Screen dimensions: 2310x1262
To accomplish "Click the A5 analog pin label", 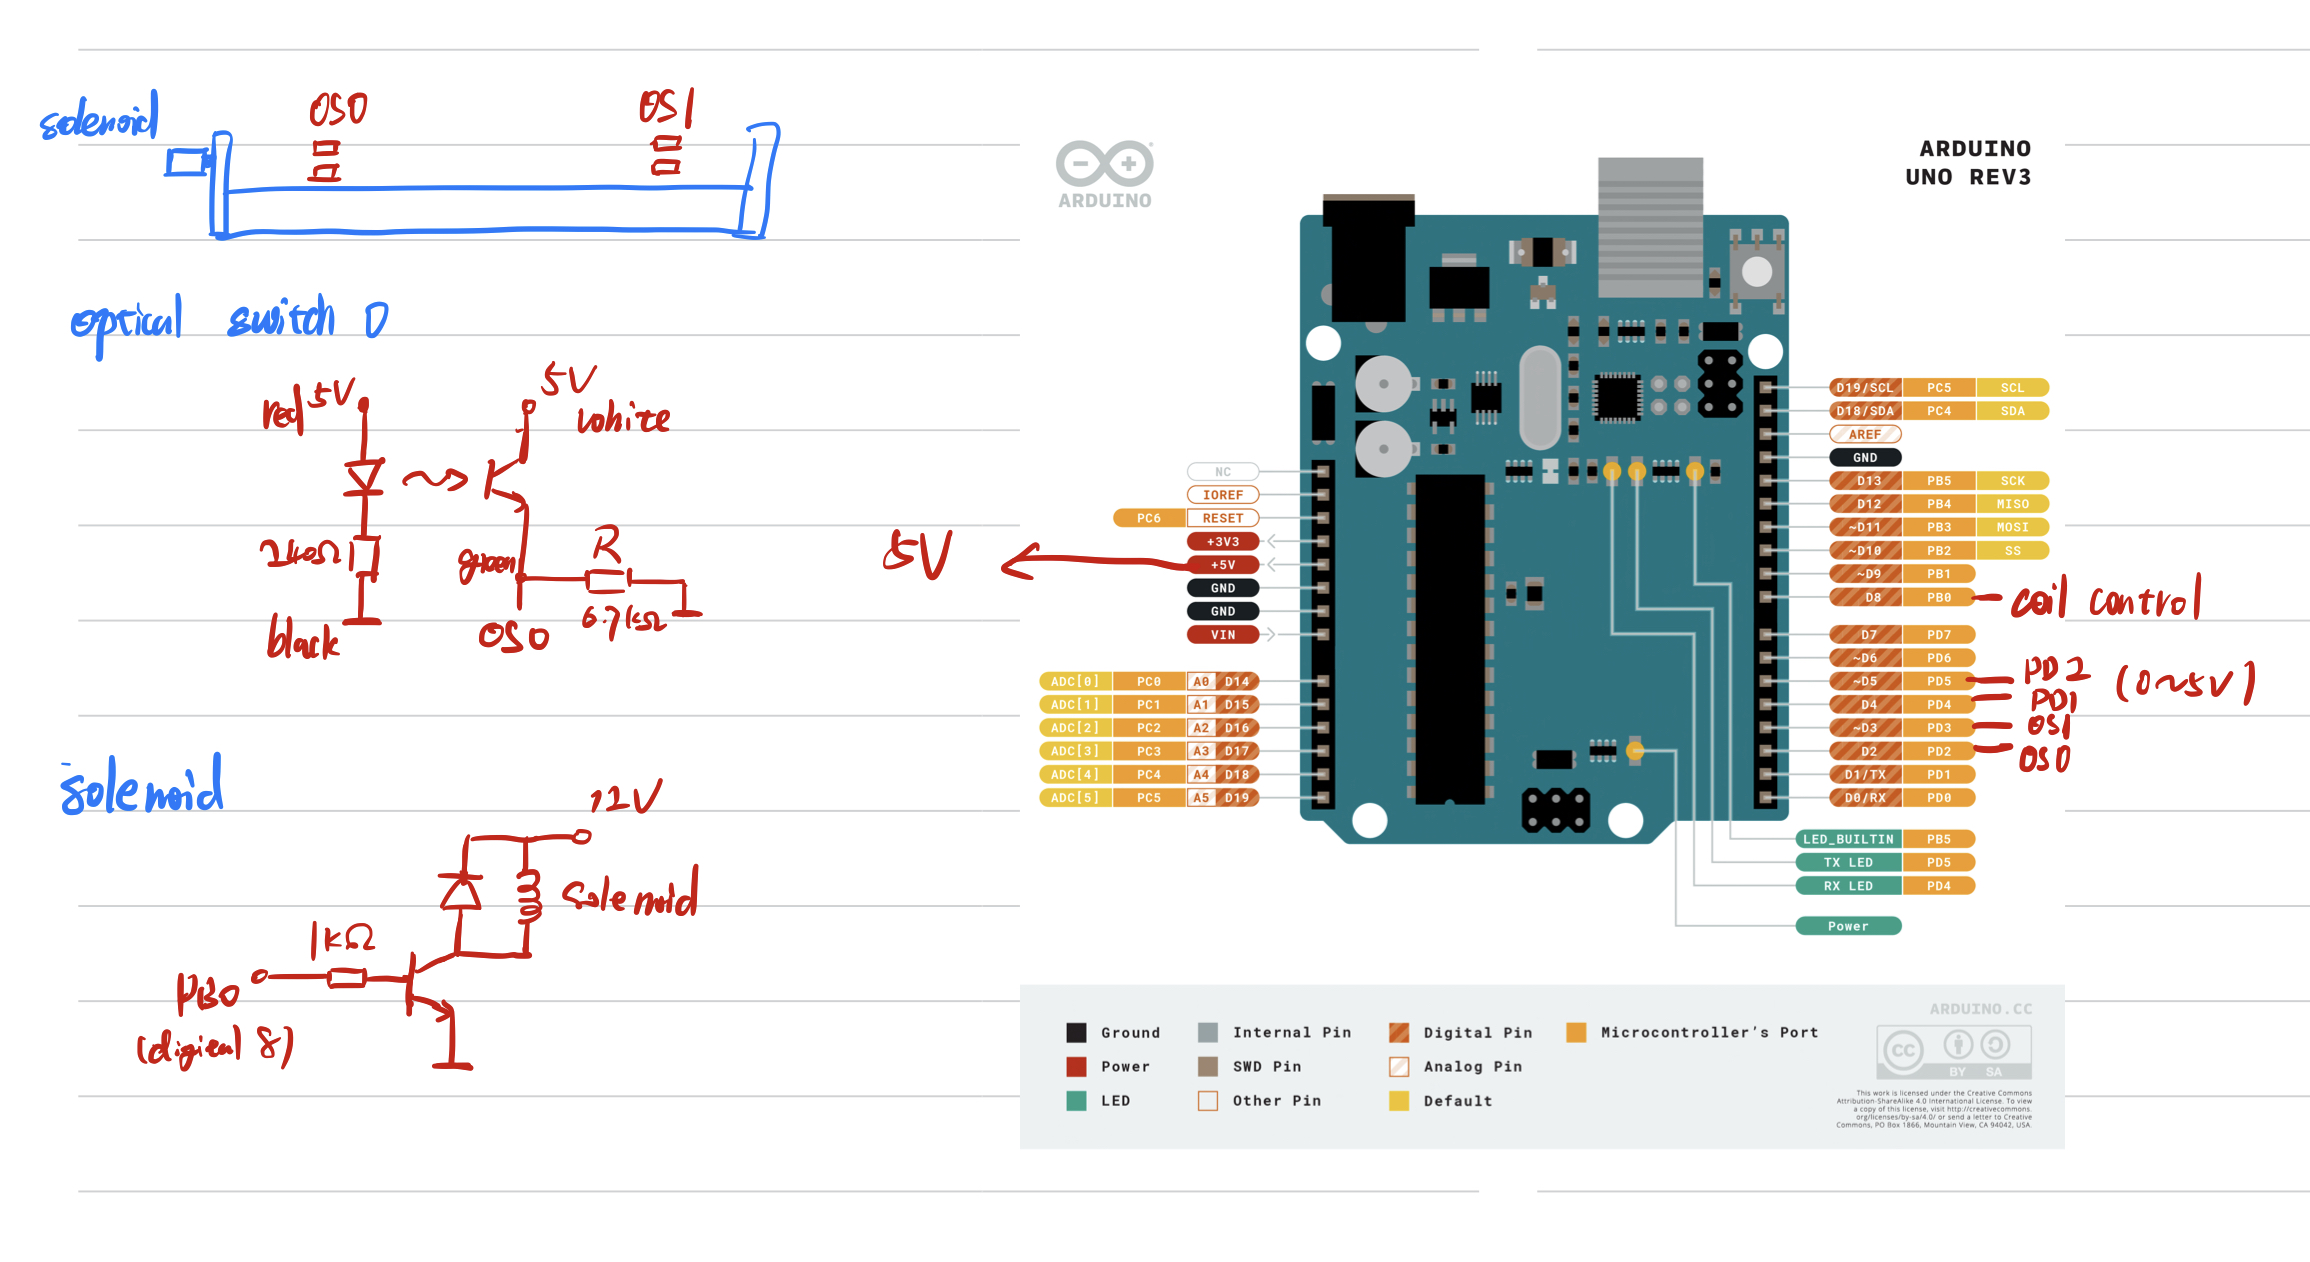I will 1201,798.
